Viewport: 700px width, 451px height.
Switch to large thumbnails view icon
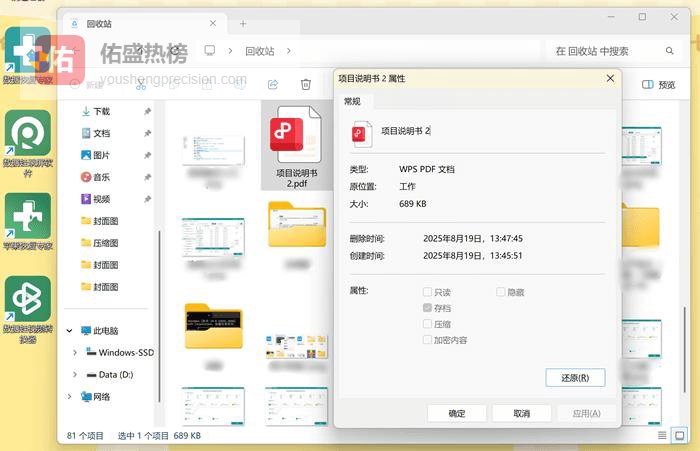click(x=680, y=436)
